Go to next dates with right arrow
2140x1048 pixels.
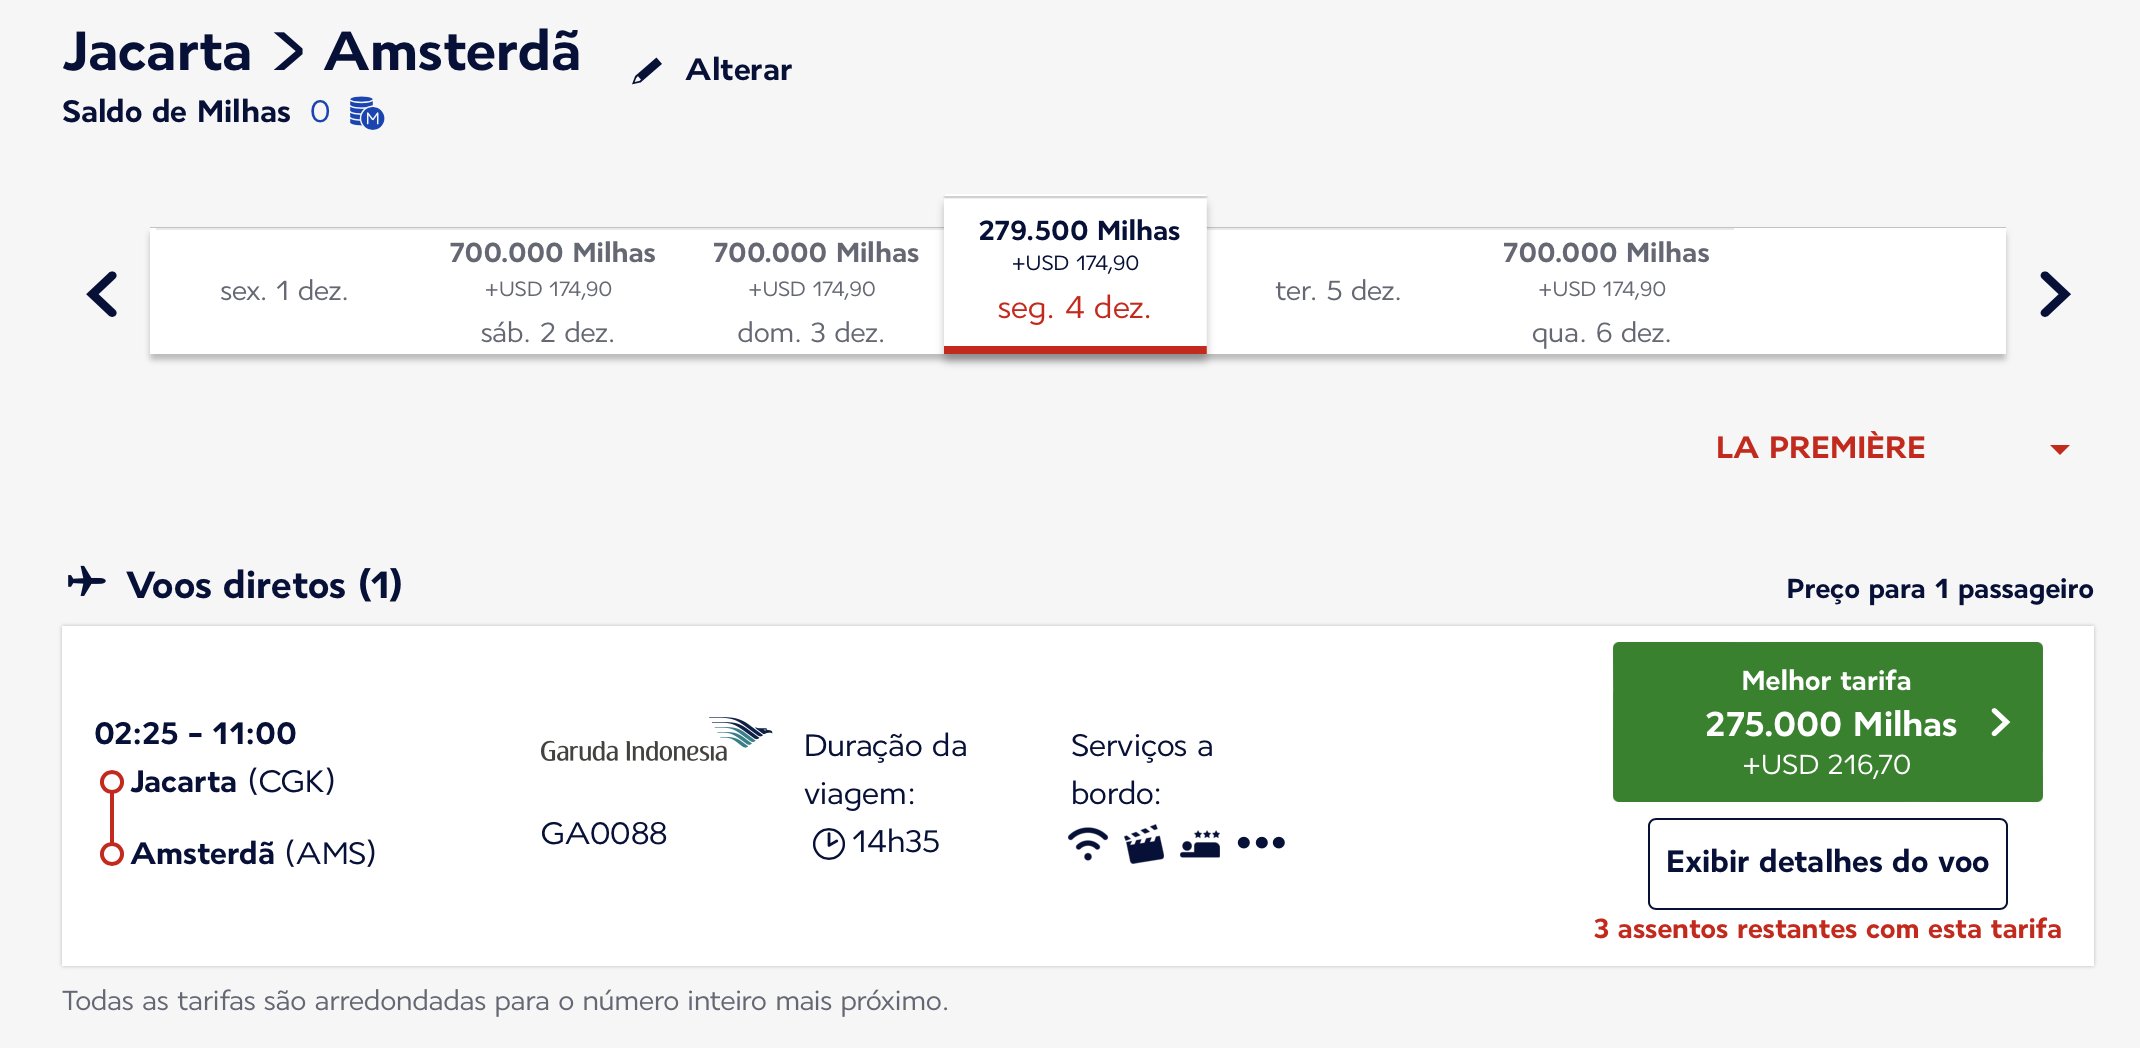pyautogui.click(x=2054, y=294)
